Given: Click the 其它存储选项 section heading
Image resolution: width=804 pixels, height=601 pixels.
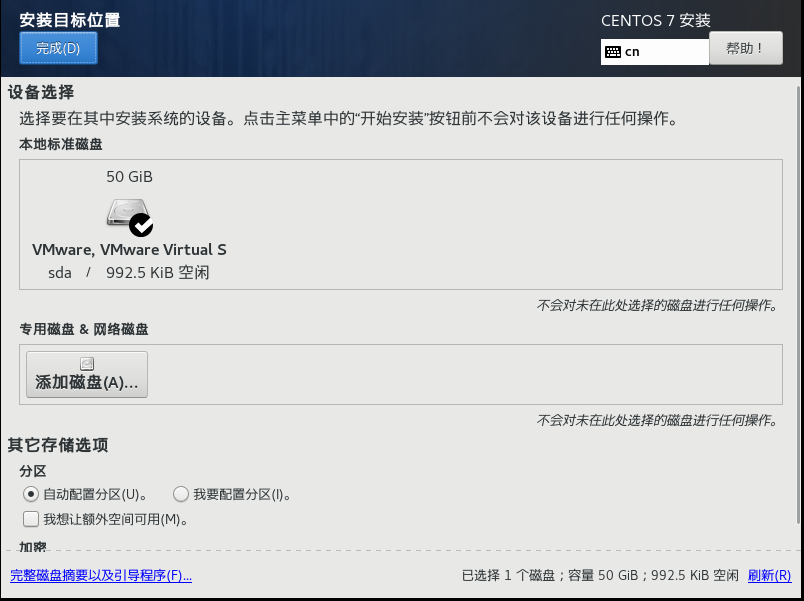Looking at the screenshot, I should (58, 445).
